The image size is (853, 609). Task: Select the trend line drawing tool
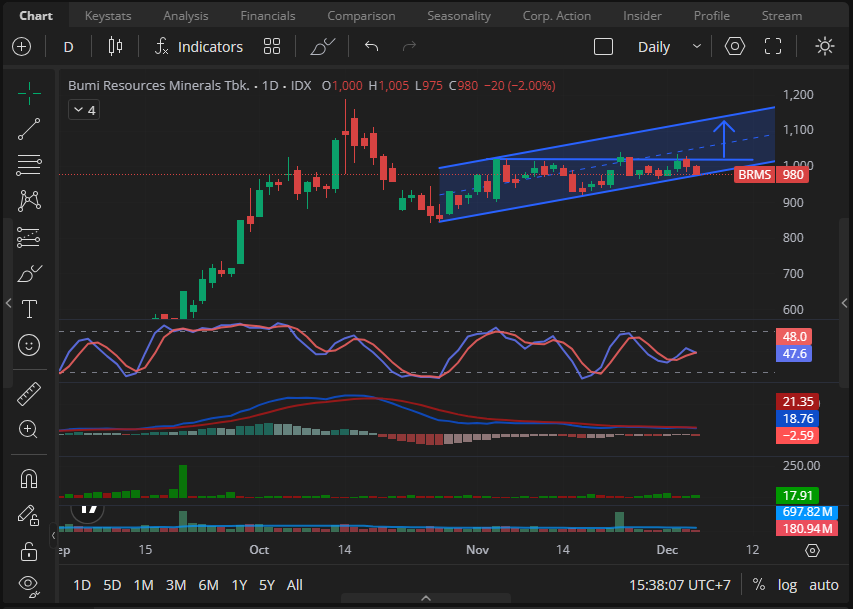point(29,128)
